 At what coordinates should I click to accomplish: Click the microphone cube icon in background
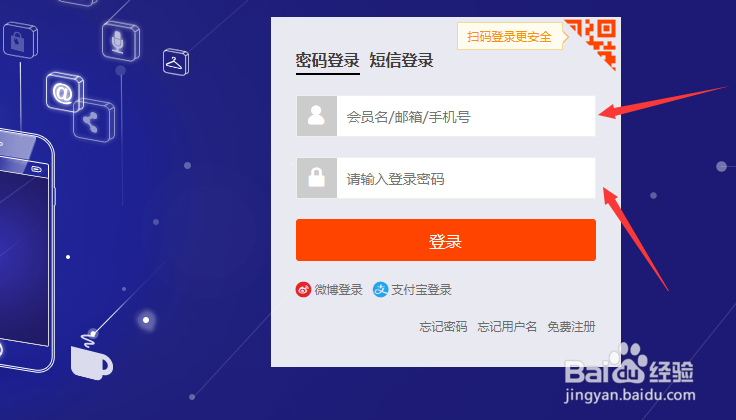121,41
